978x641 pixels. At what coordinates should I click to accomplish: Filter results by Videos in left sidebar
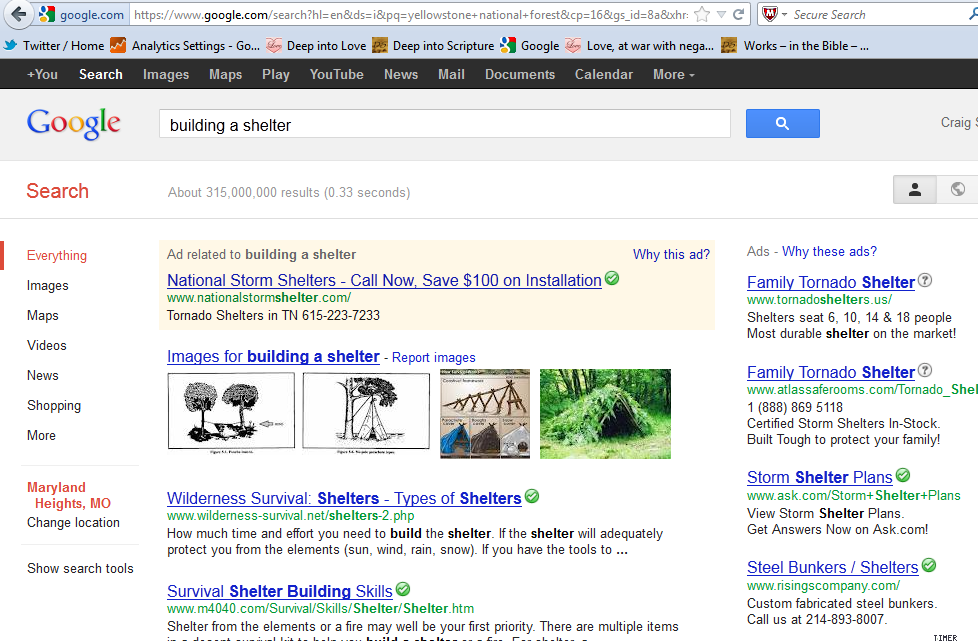coord(47,345)
